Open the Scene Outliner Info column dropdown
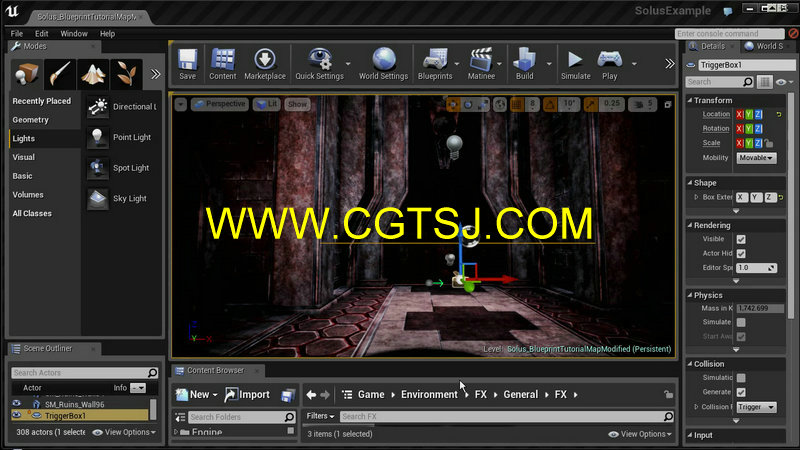The width and height of the screenshot is (800, 450). [137, 388]
